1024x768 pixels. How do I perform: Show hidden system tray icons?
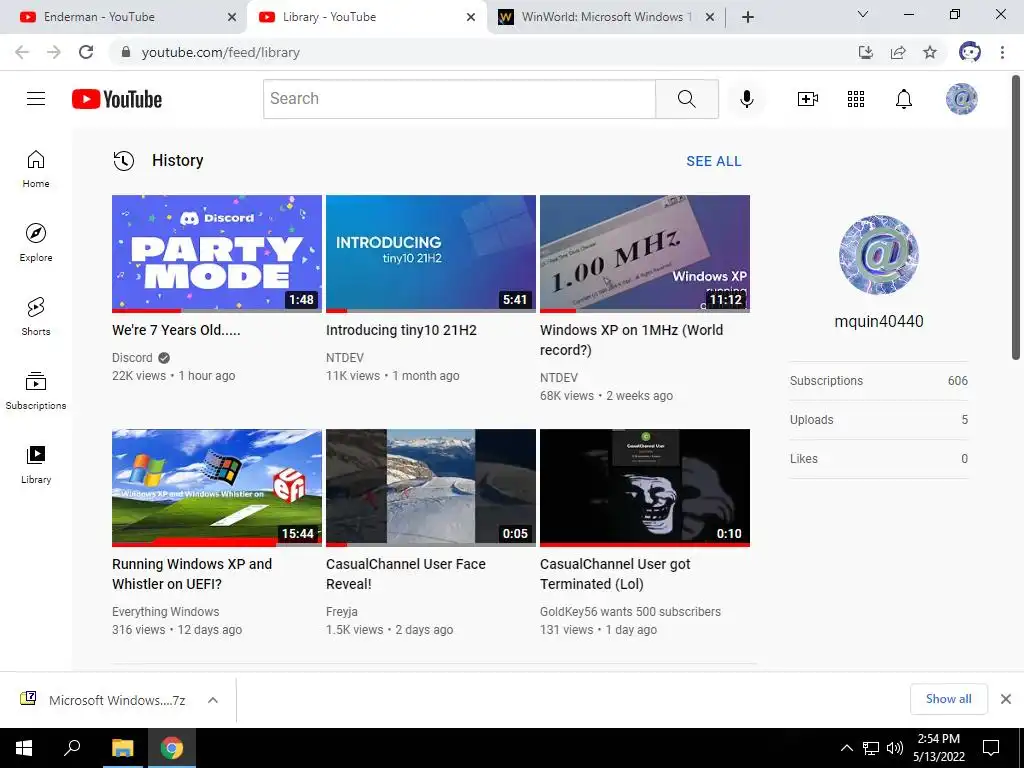[x=846, y=748]
